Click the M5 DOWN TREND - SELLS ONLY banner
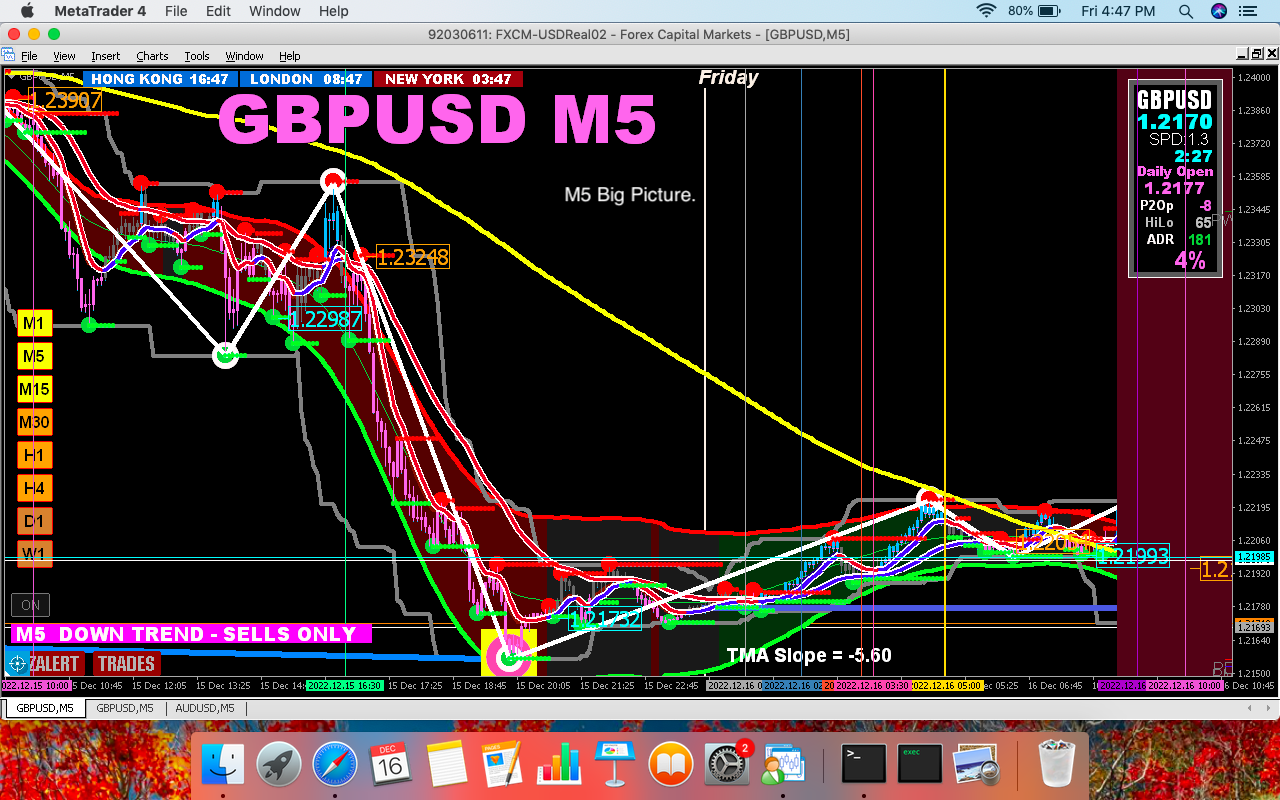1280x800 pixels. [191, 634]
